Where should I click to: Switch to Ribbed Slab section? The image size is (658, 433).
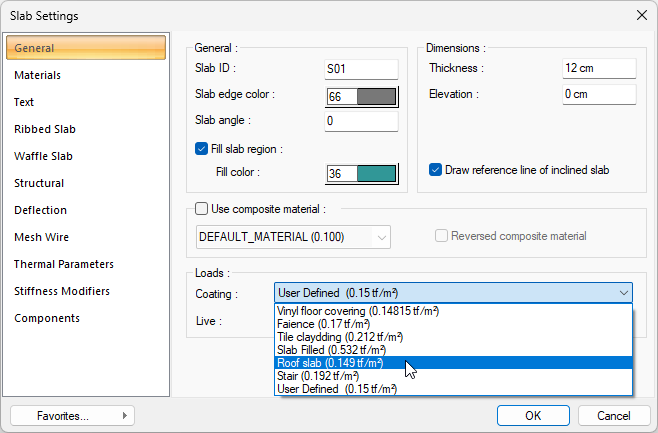coord(45,129)
